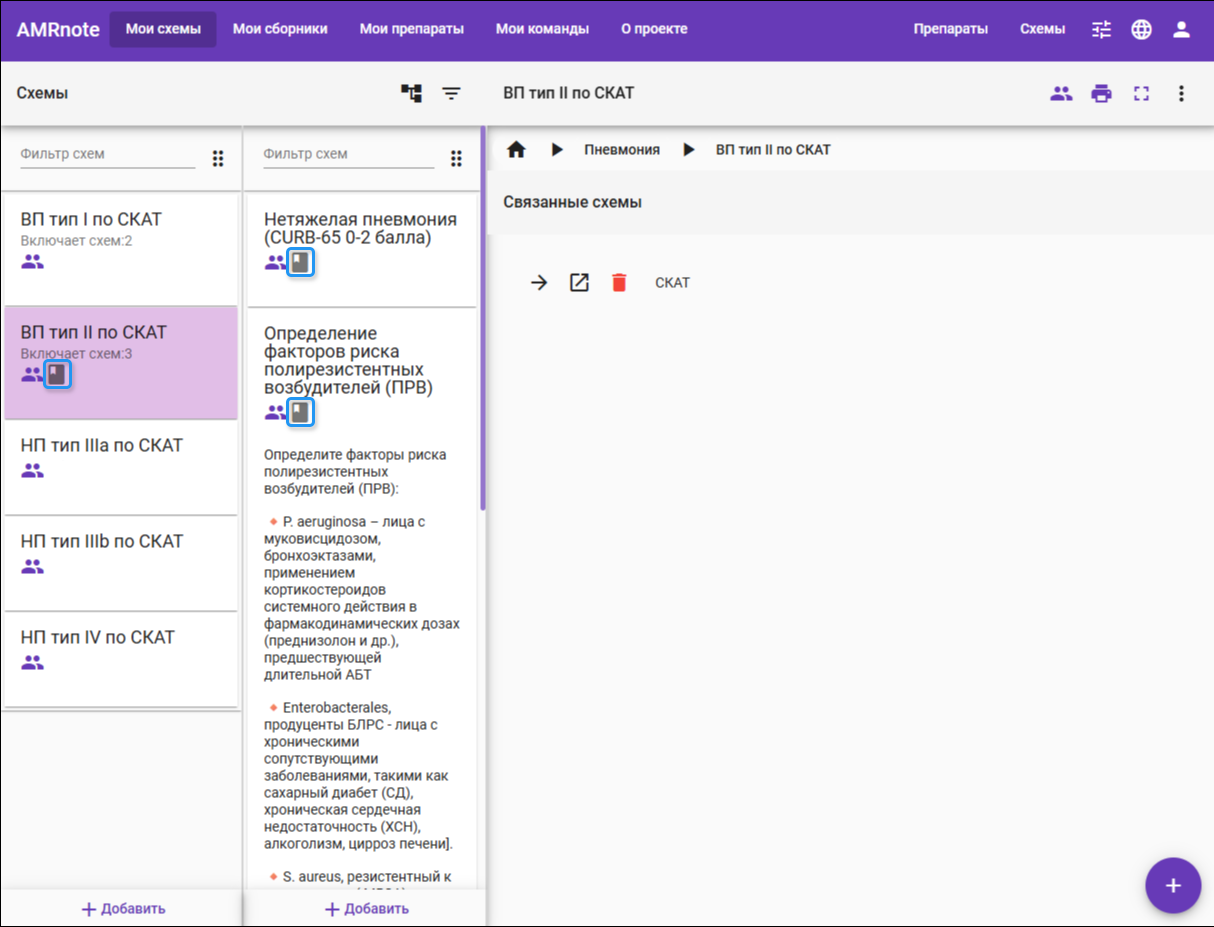Open the user account icon

[x=1181, y=29]
